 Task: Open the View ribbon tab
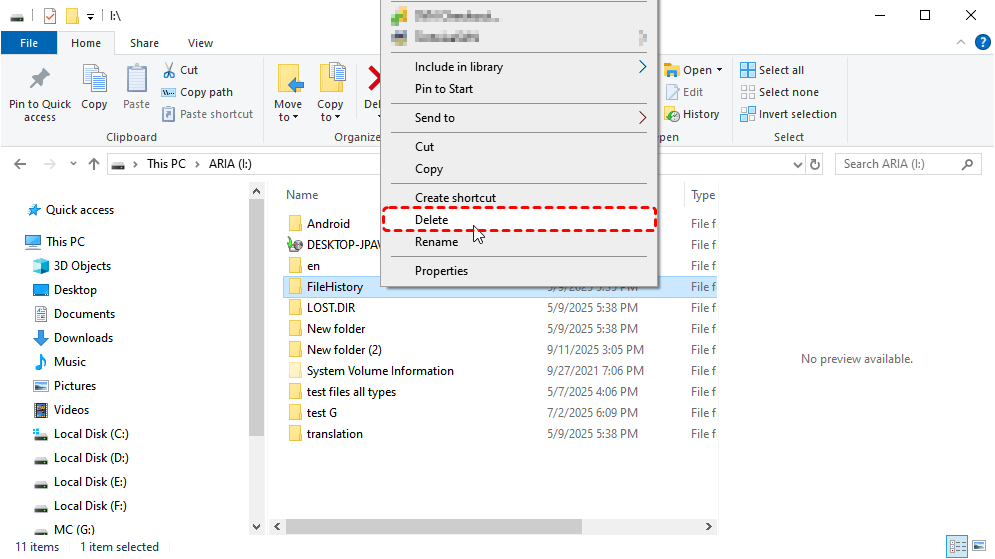(x=200, y=43)
